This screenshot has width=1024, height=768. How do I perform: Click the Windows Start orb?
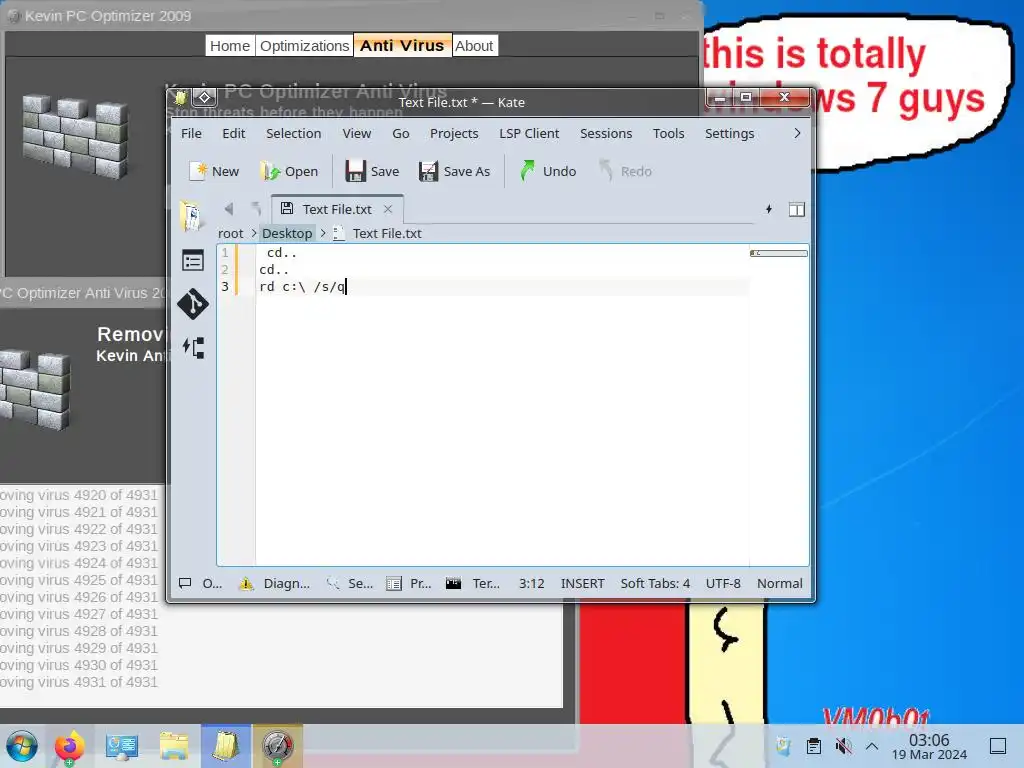(22, 746)
